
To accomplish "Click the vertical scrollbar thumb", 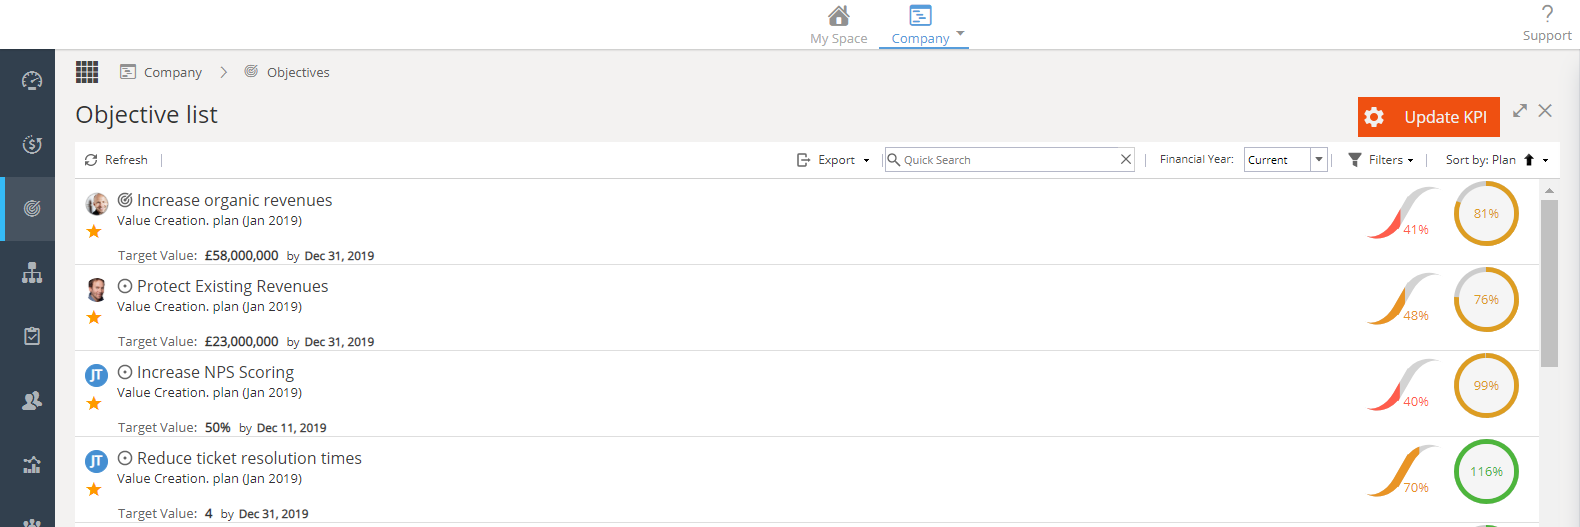I will coord(1549,283).
